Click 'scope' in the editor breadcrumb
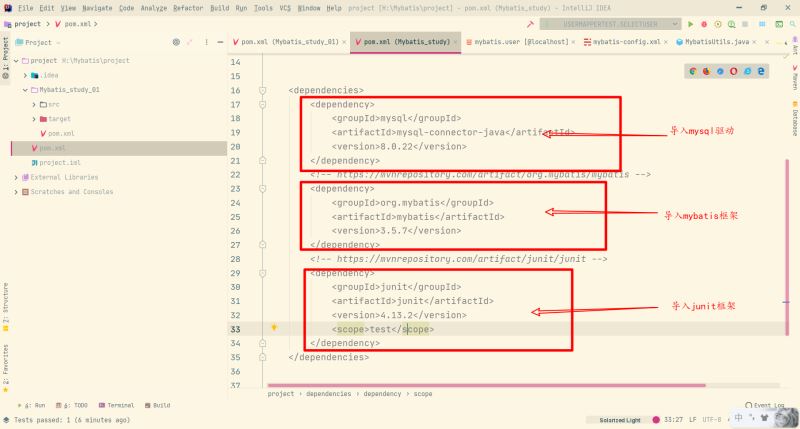The width and height of the screenshot is (800, 429). tap(422, 394)
